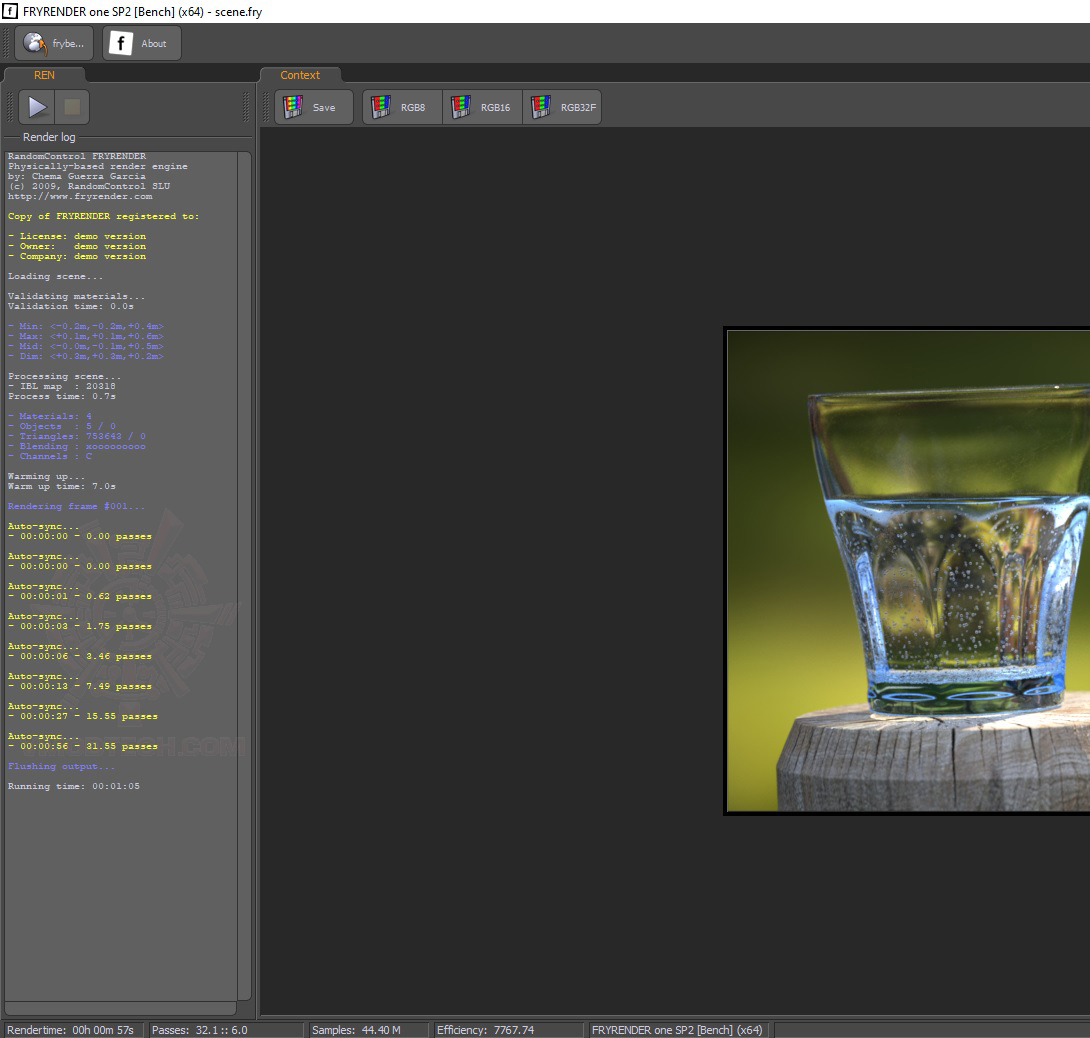The image size is (1090, 1038).
Task: Click the render log vertical scrollbar
Action: pyautogui.click(x=244, y=576)
